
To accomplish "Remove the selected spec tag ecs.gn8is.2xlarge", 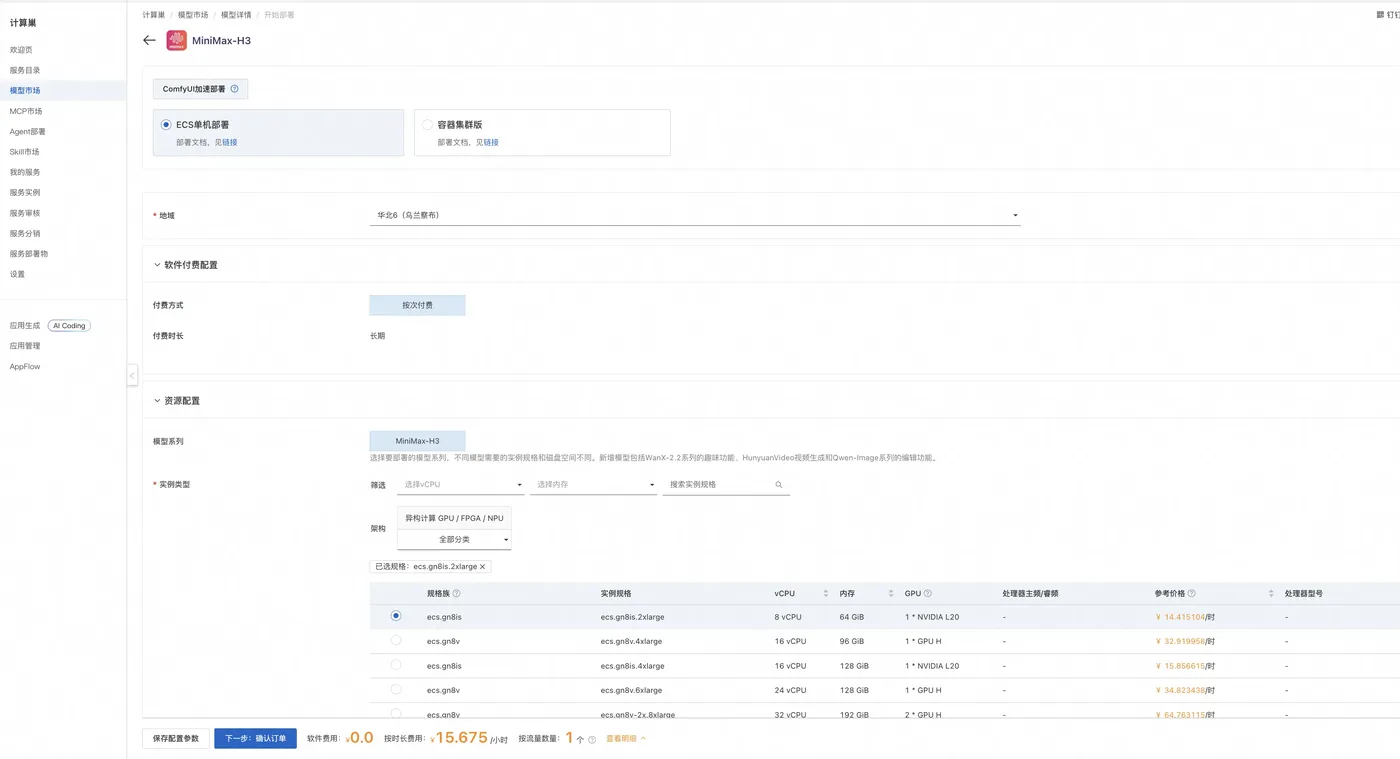I will coord(483,567).
